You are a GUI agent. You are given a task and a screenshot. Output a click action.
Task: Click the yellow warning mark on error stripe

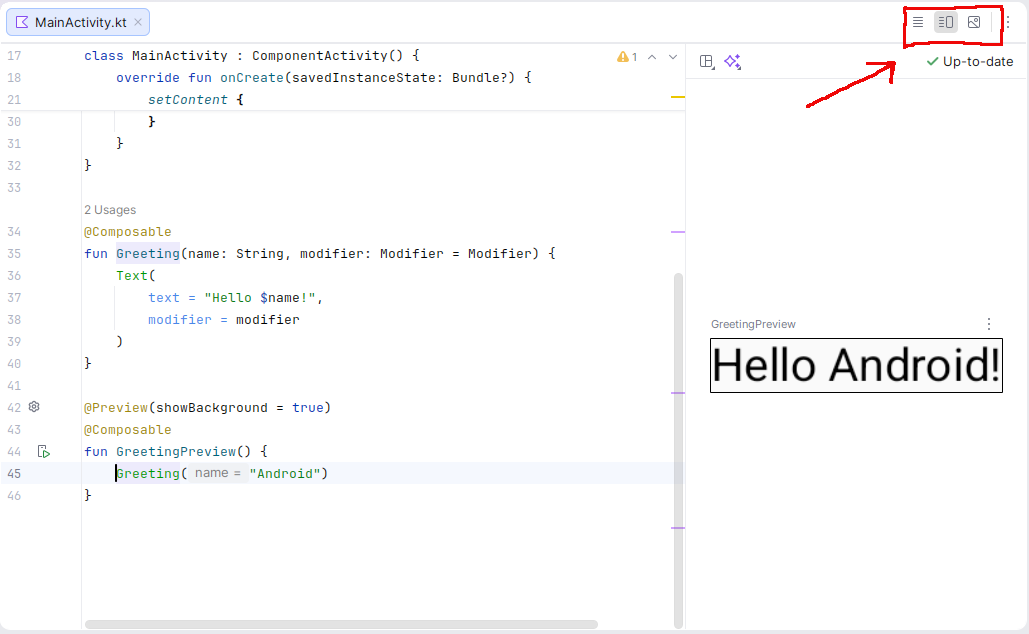pyautogui.click(x=678, y=97)
